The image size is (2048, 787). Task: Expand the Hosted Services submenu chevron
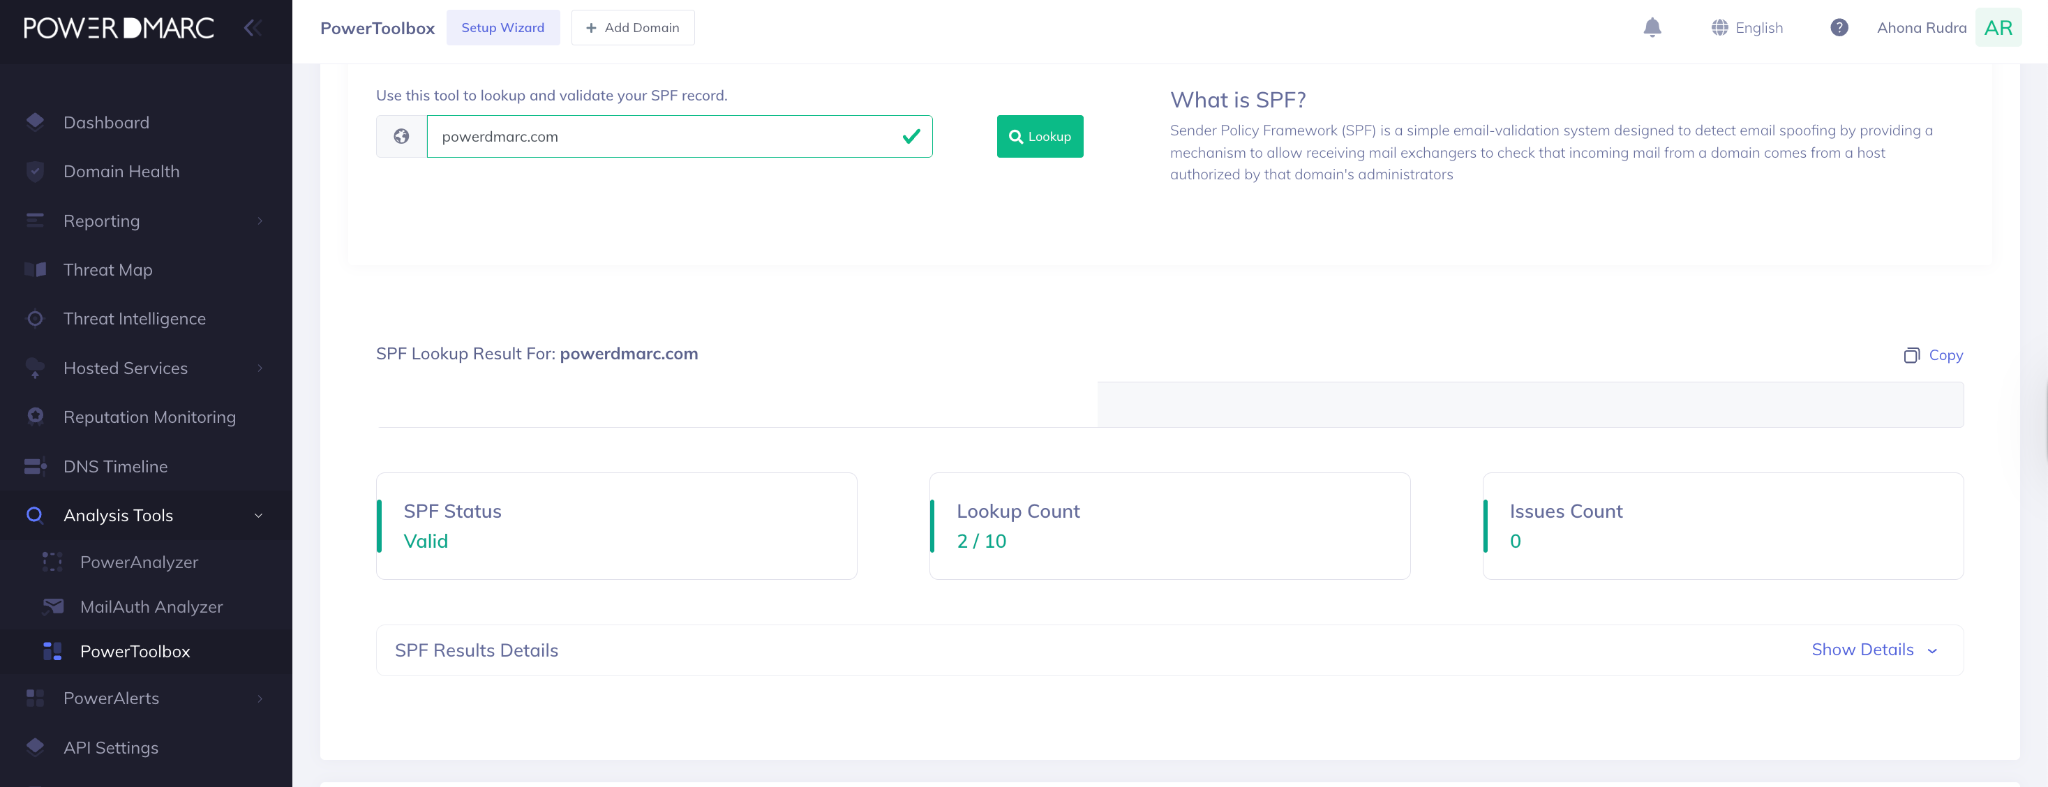[x=260, y=368]
